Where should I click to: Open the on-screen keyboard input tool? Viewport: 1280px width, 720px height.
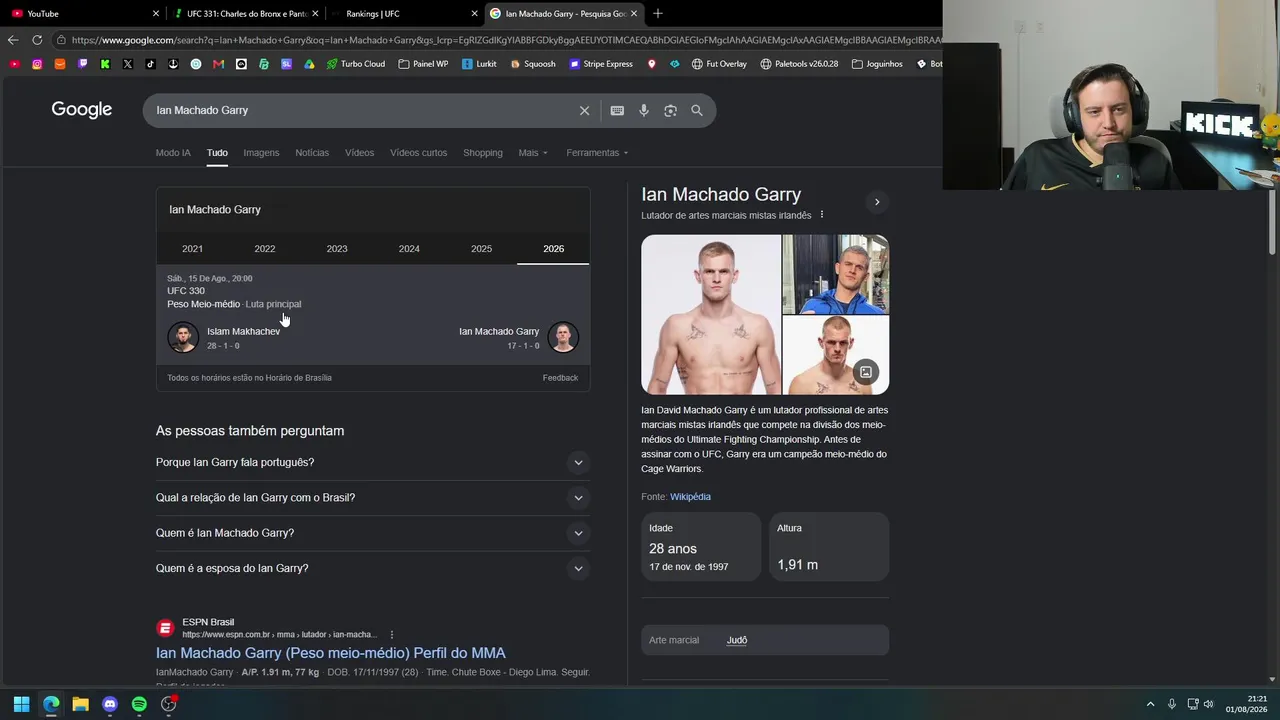click(617, 111)
